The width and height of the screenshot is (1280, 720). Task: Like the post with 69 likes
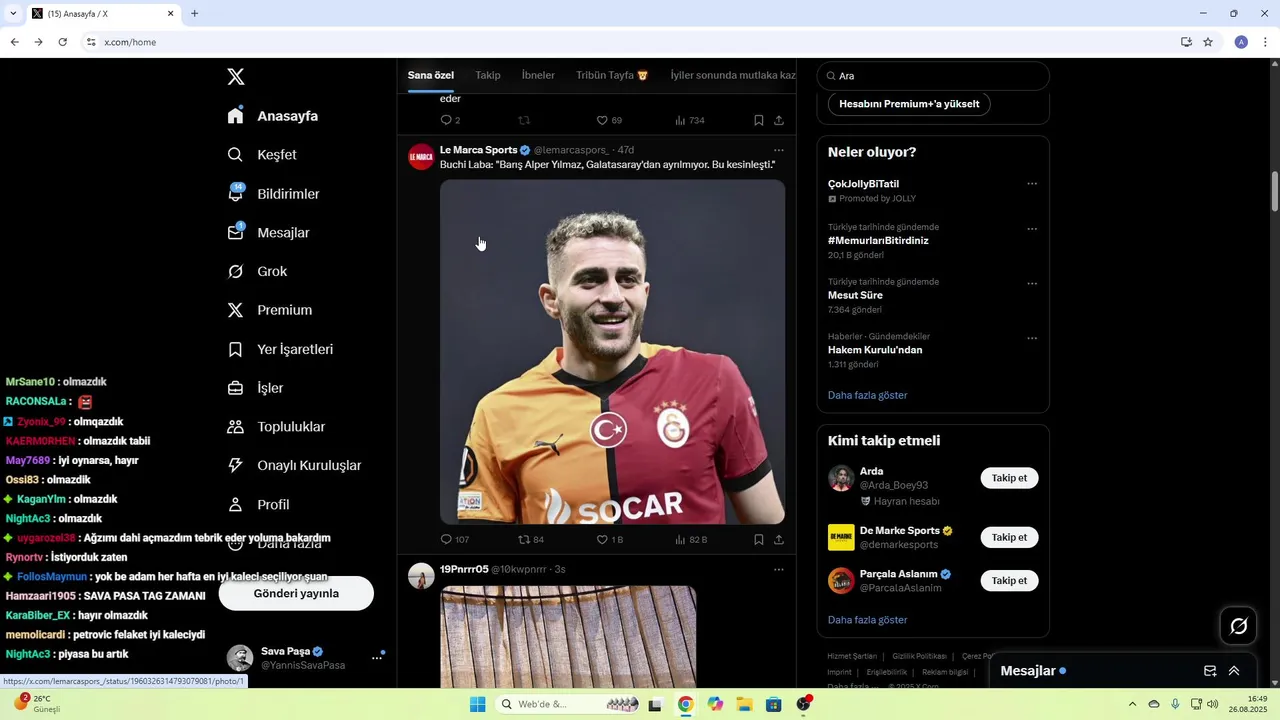tap(602, 120)
